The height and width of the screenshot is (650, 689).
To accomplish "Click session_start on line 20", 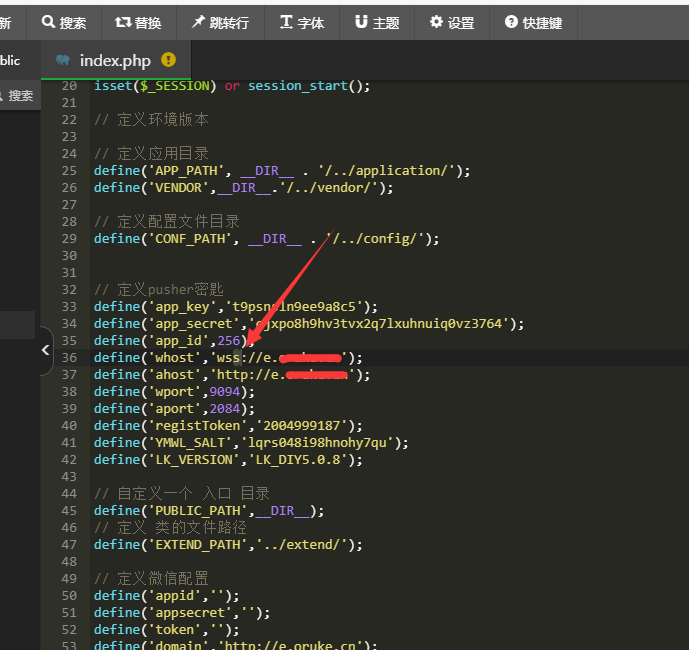I will tap(298, 86).
